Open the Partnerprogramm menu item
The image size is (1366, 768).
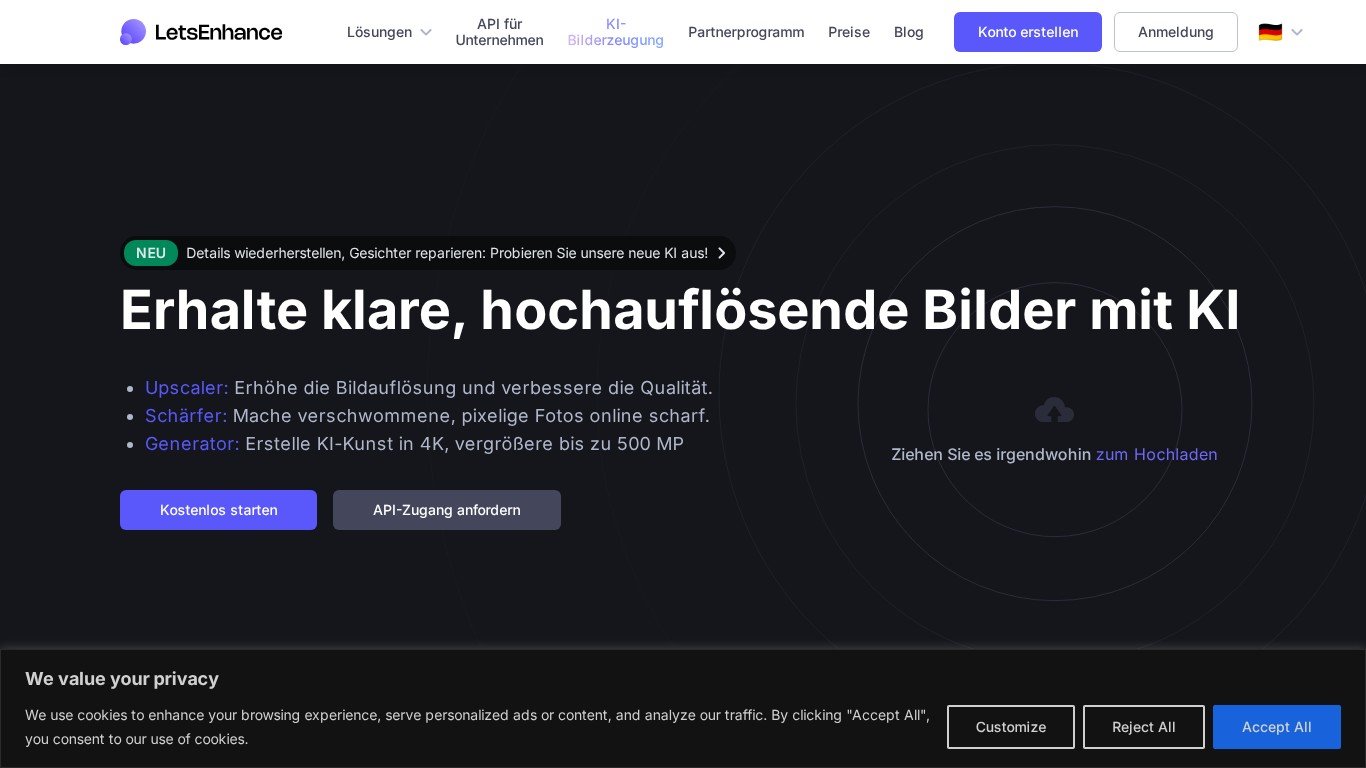point(746,32)
